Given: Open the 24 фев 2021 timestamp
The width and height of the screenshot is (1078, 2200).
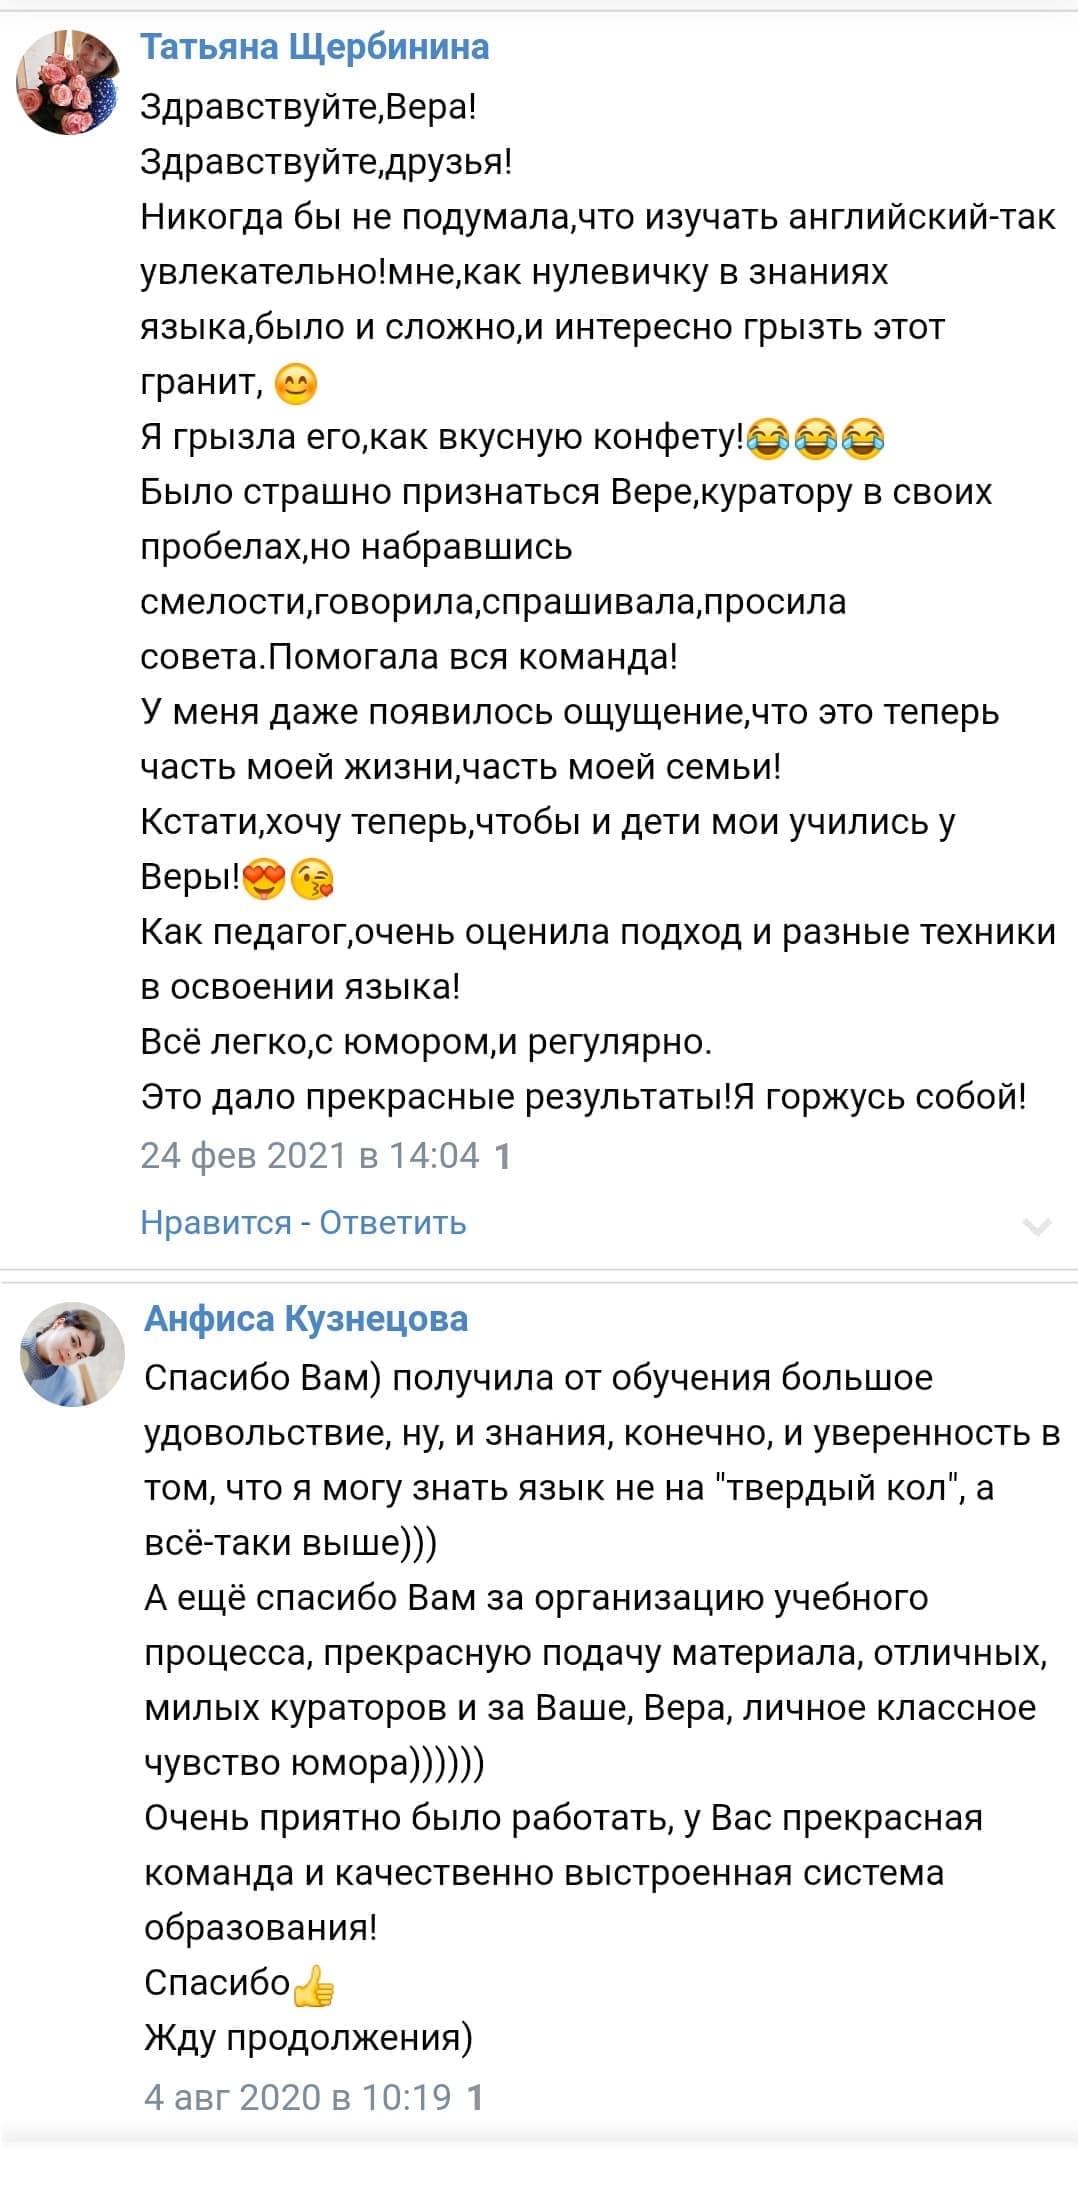Looking at the screenshot, I should (310, 1155).
